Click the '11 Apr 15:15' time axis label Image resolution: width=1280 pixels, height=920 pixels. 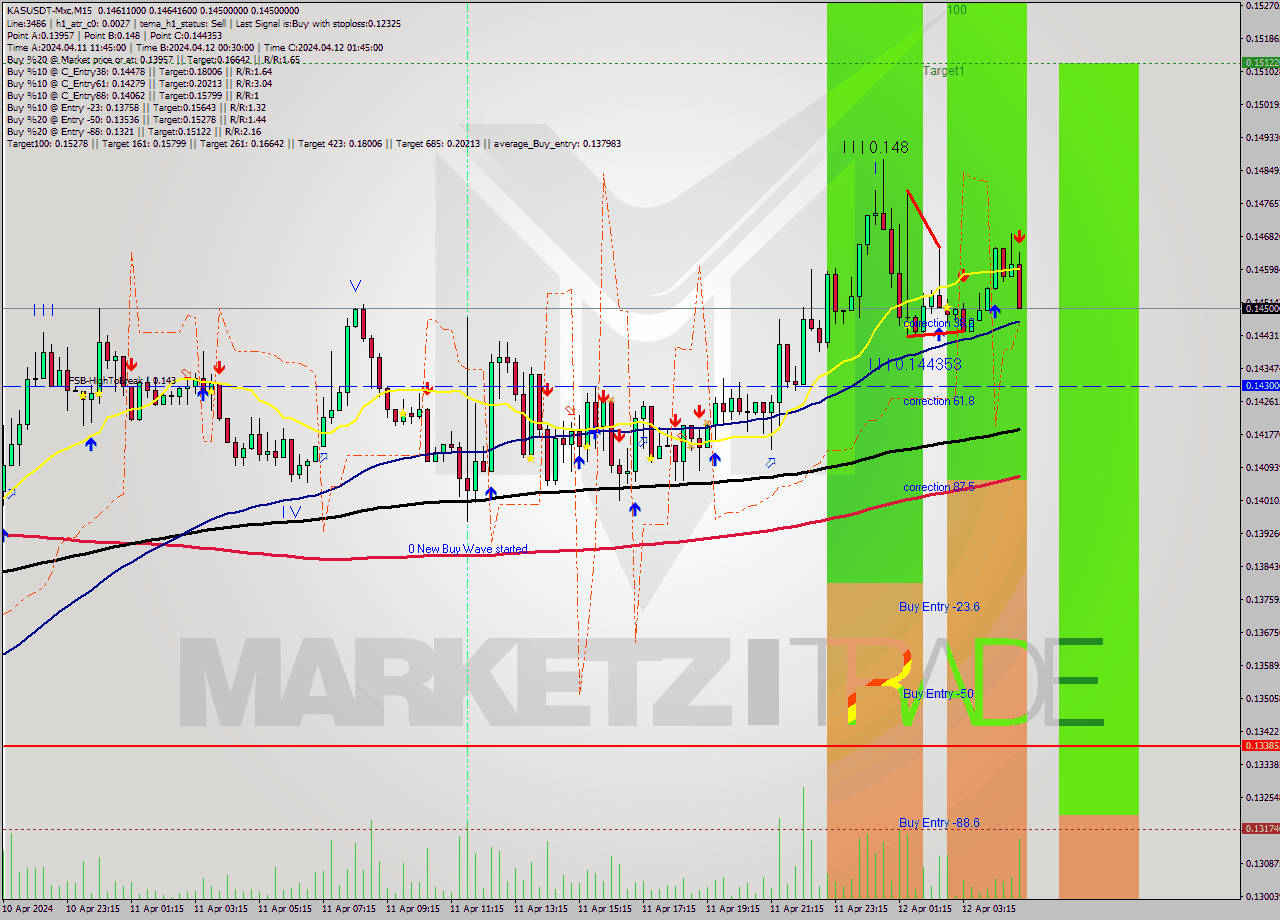click(x=604, y=909)
